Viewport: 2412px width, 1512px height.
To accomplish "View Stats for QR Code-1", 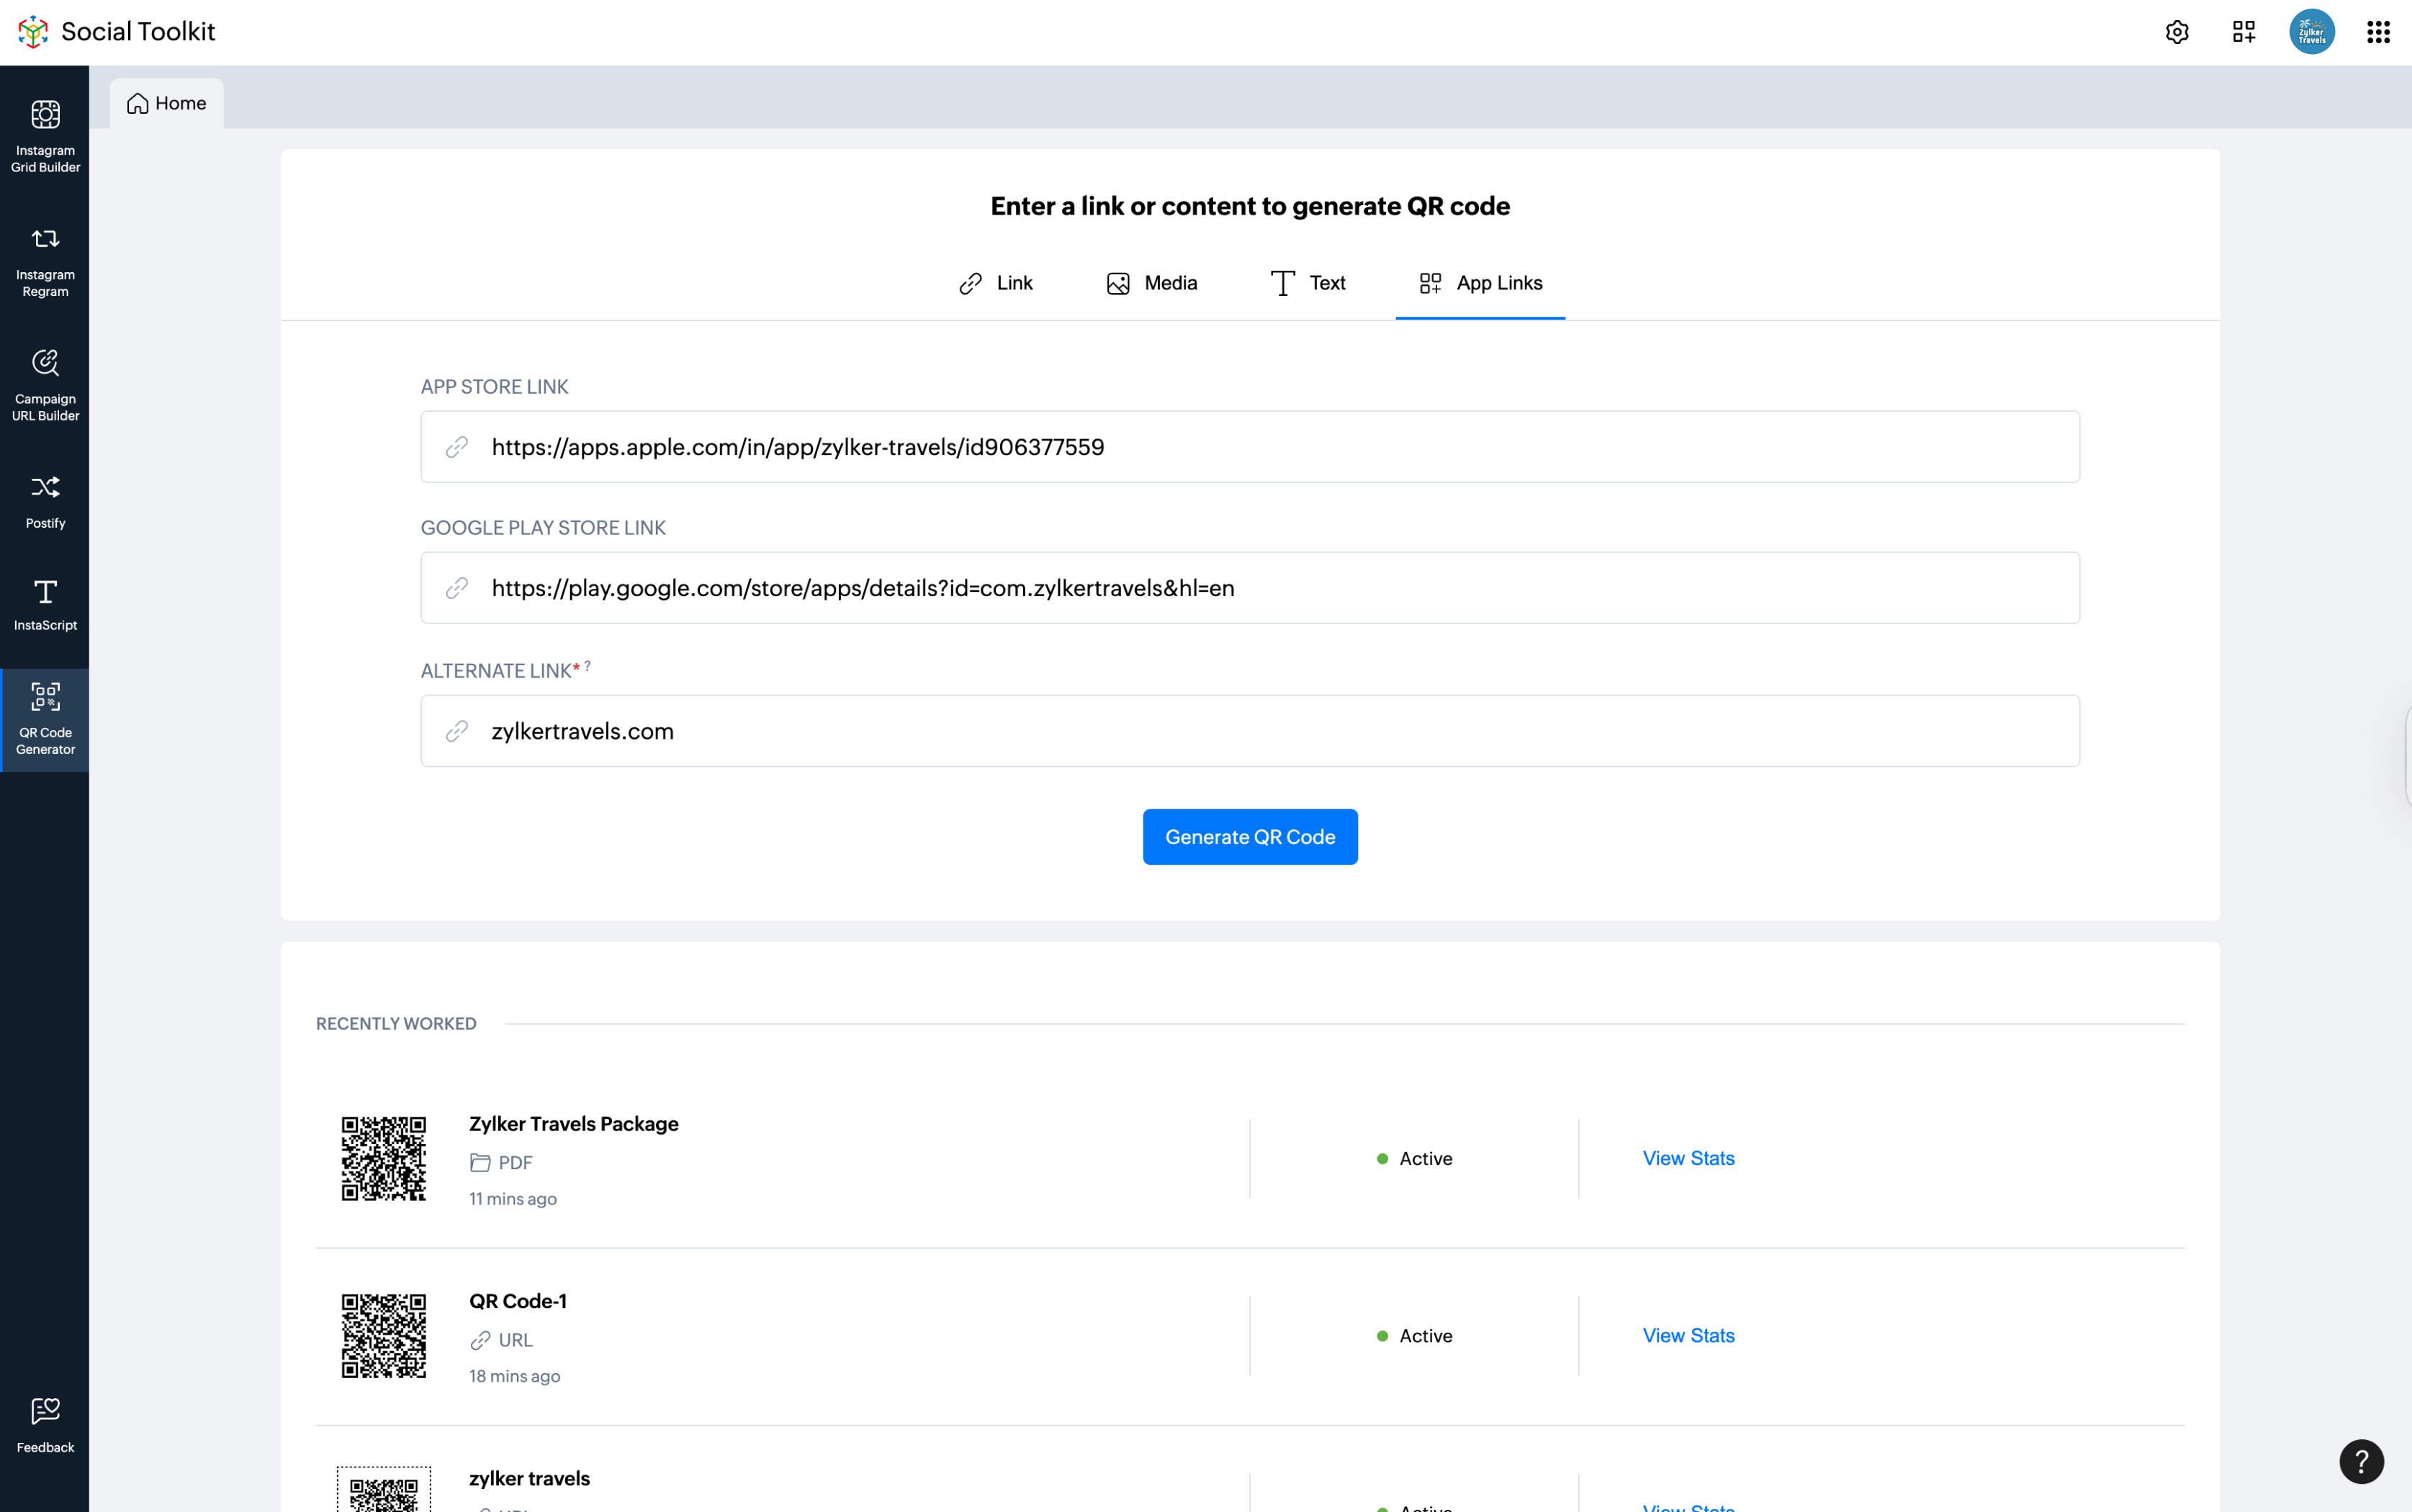I will click(x=1688, y=1335).
